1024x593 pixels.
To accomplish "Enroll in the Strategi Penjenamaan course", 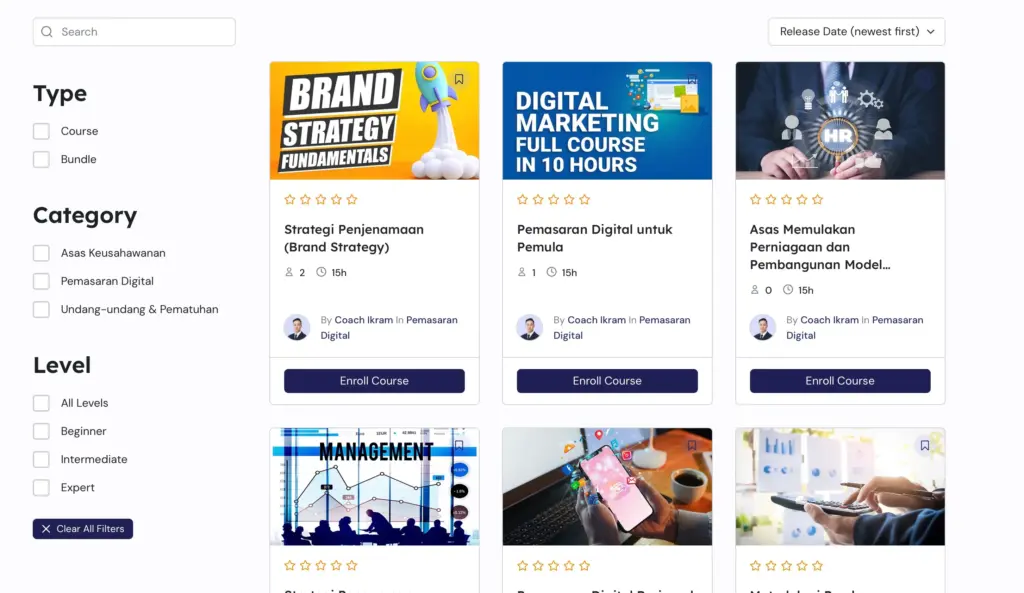I will (x=374, y=381).
